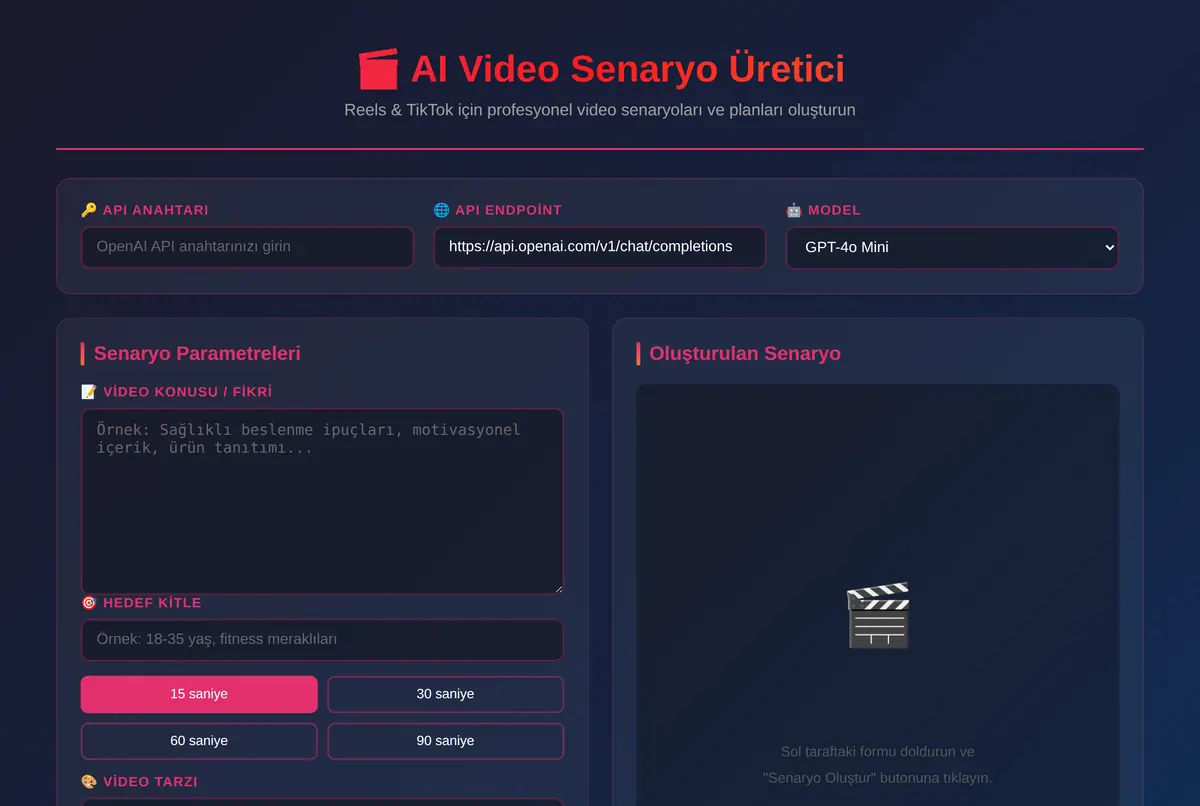Select the 30 saniye duration
The height and width of the screenshot is (806, 1200).
click(x=446, y=694)
